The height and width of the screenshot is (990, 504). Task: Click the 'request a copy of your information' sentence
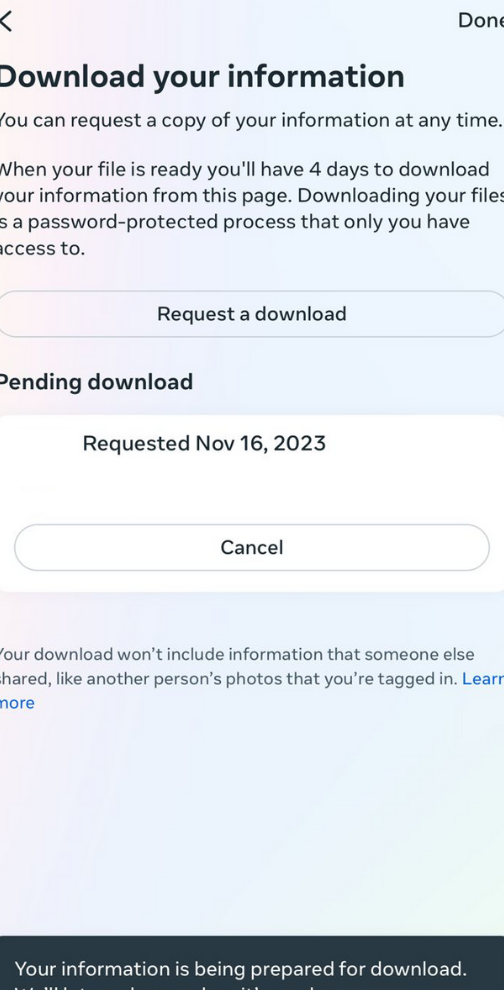coord(251,121)
